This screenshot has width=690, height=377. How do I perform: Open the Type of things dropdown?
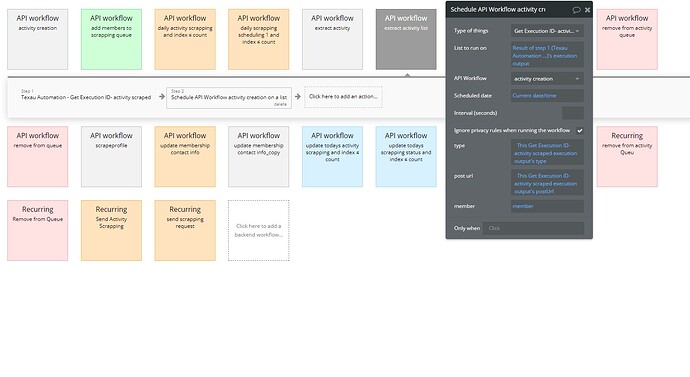tap(547, 31)
